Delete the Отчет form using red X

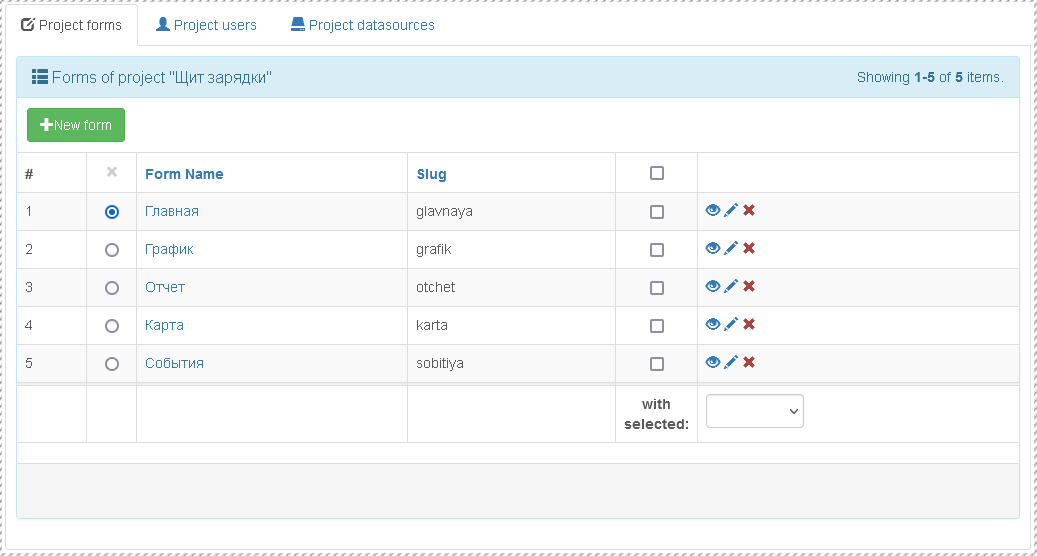point(749,286)
